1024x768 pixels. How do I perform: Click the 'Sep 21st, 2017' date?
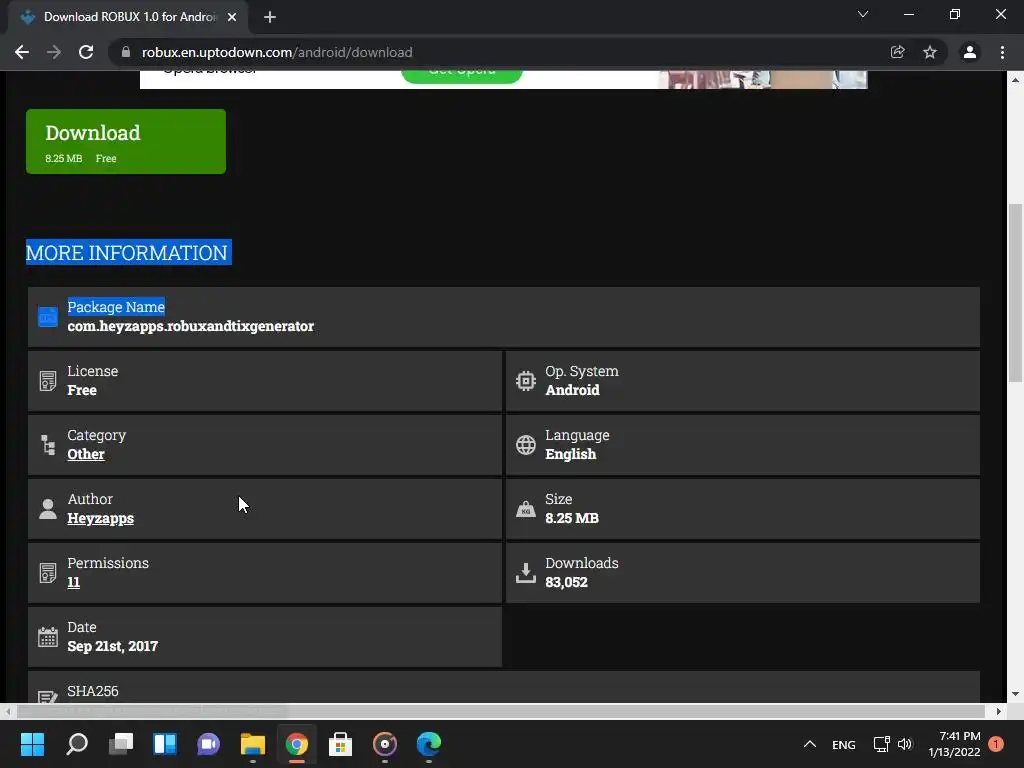click(x=112, y=646)
